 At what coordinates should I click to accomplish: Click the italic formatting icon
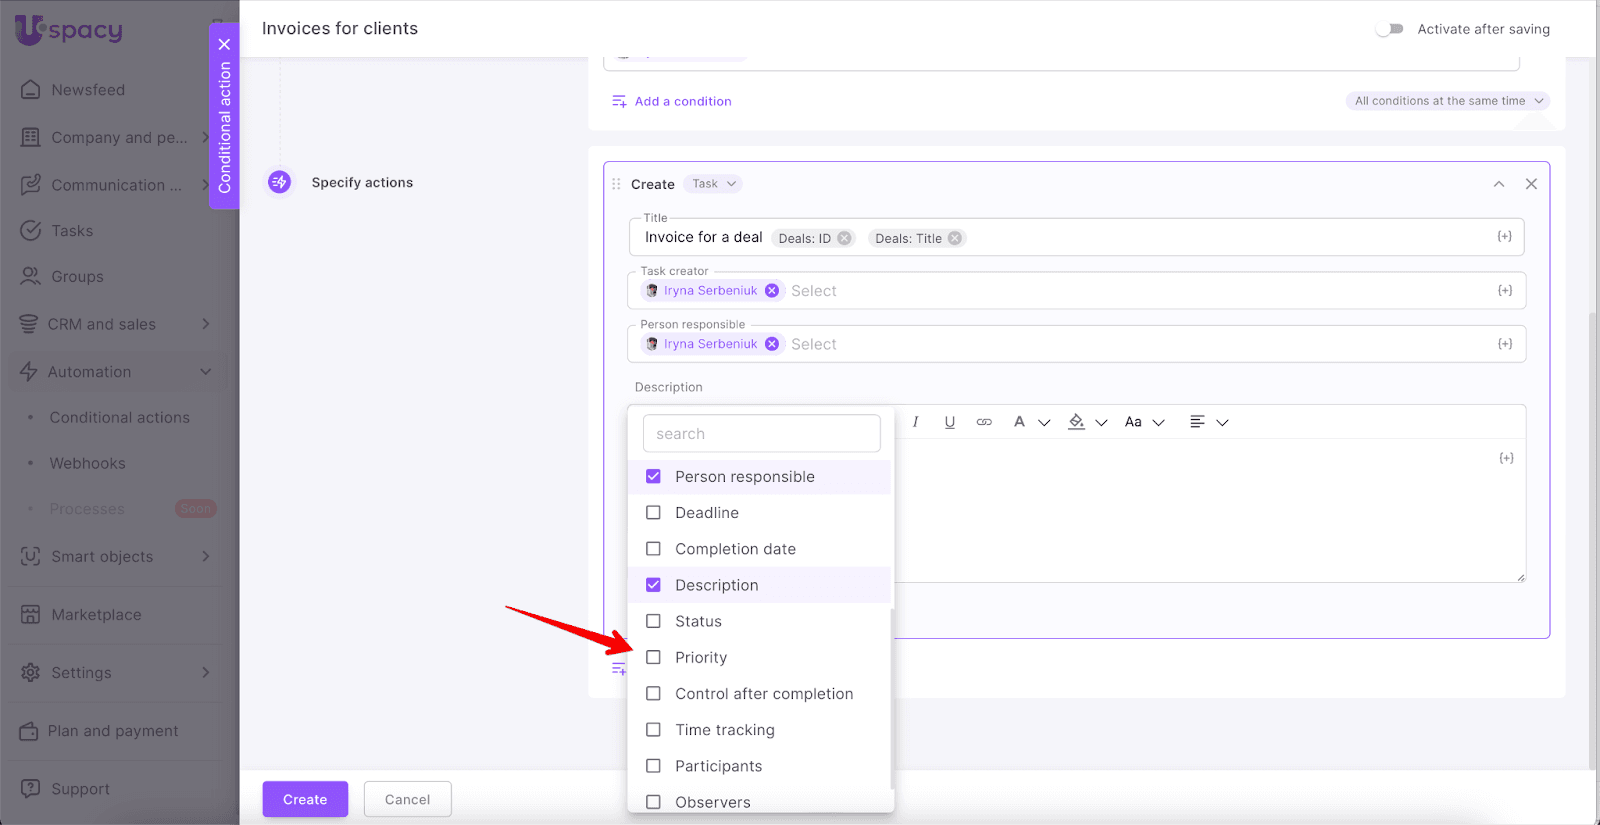[915, 422]
